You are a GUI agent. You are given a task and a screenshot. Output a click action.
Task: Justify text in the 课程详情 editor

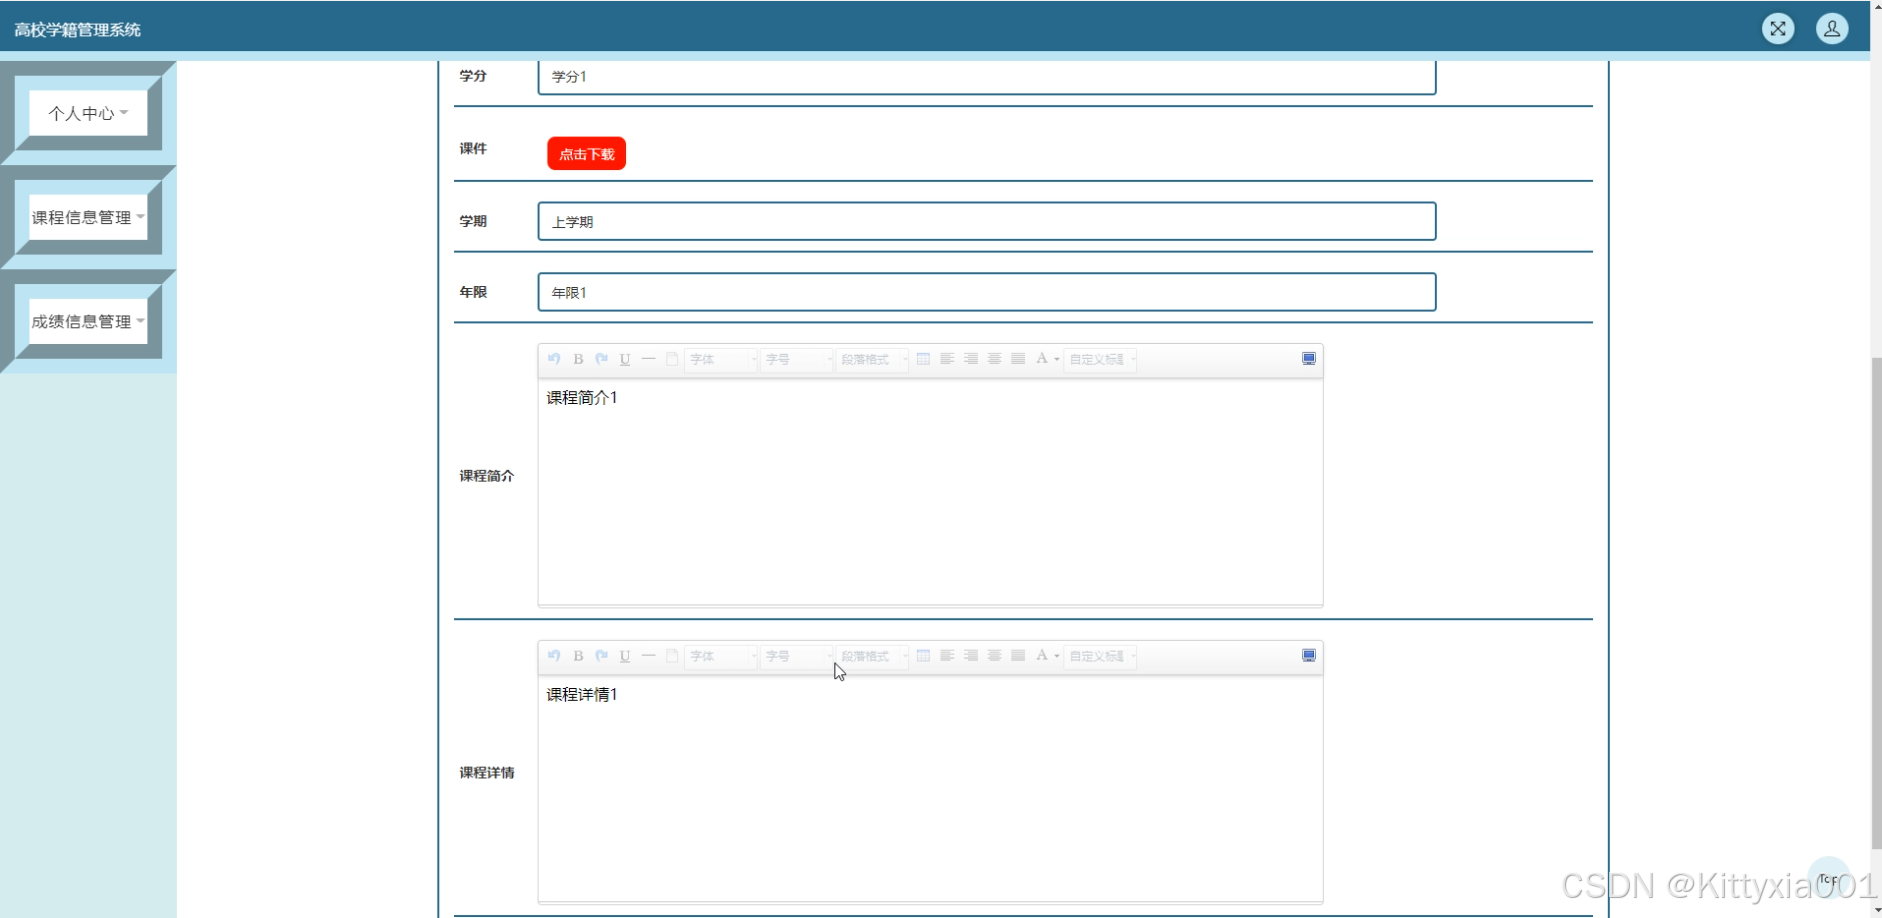click(x=1018, y=656)
